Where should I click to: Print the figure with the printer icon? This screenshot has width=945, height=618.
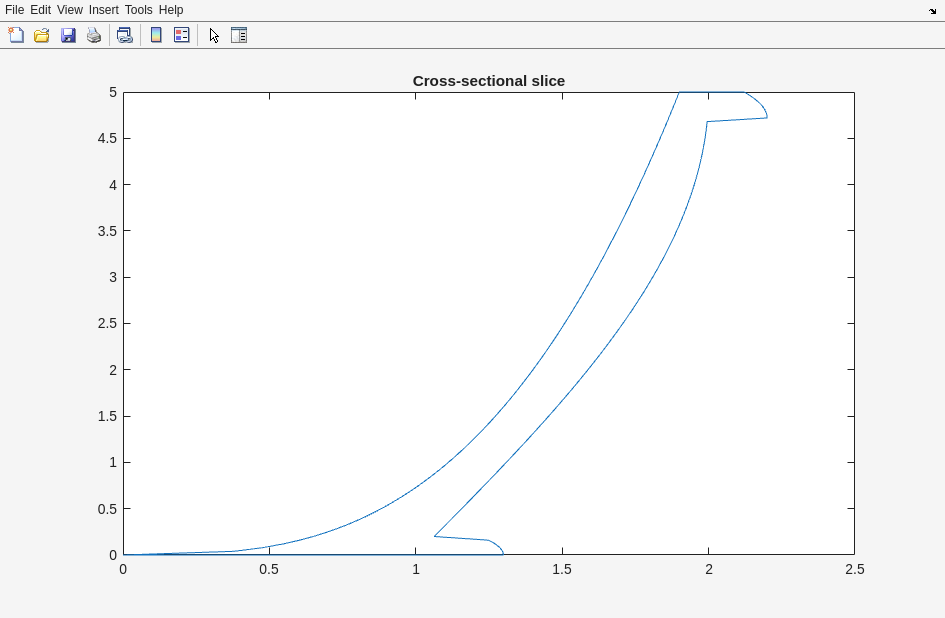94,35
